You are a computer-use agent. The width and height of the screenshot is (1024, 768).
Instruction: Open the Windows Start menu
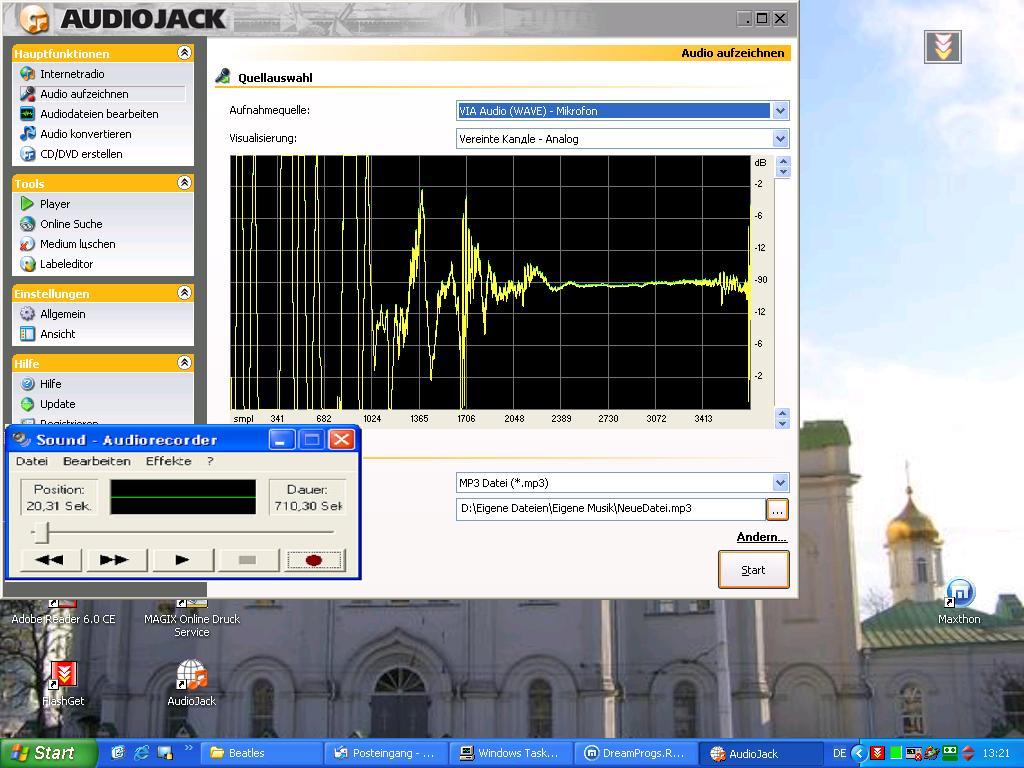47,753
